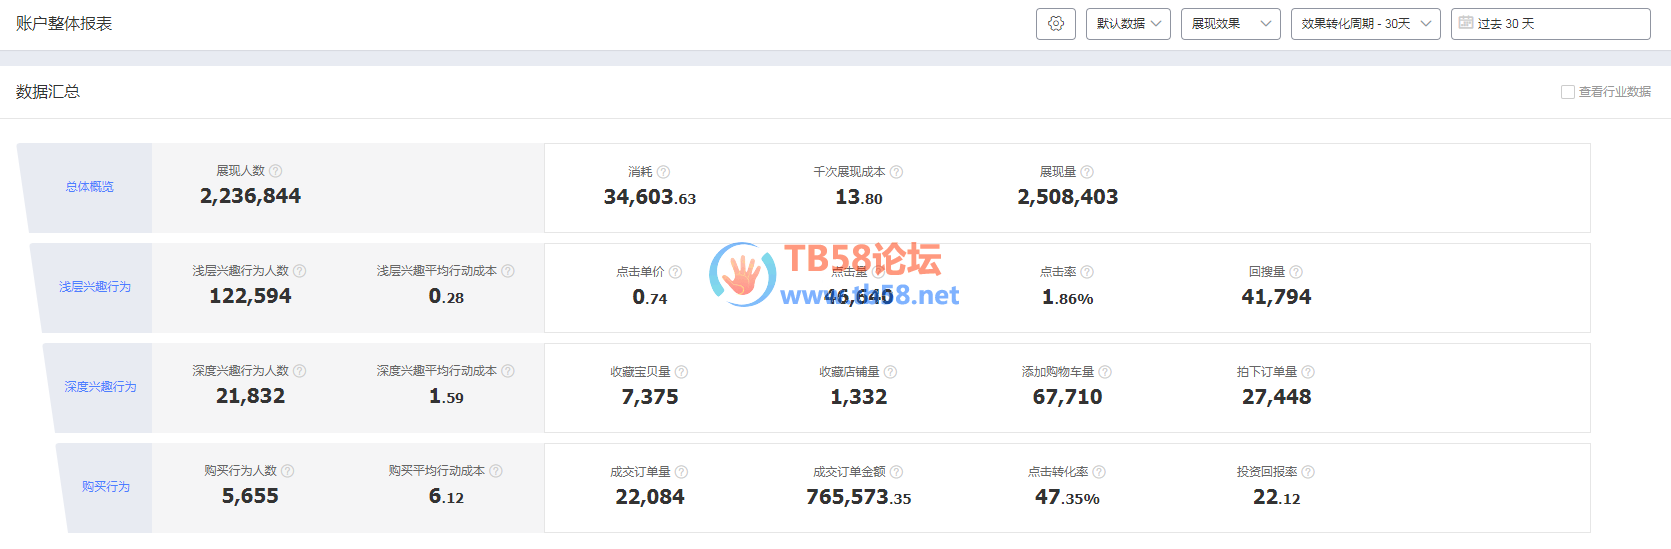Expand the 默认数据 dropdown
Image resolution: width=1671 pixels, height=549 pixels.
[1128, 24]
